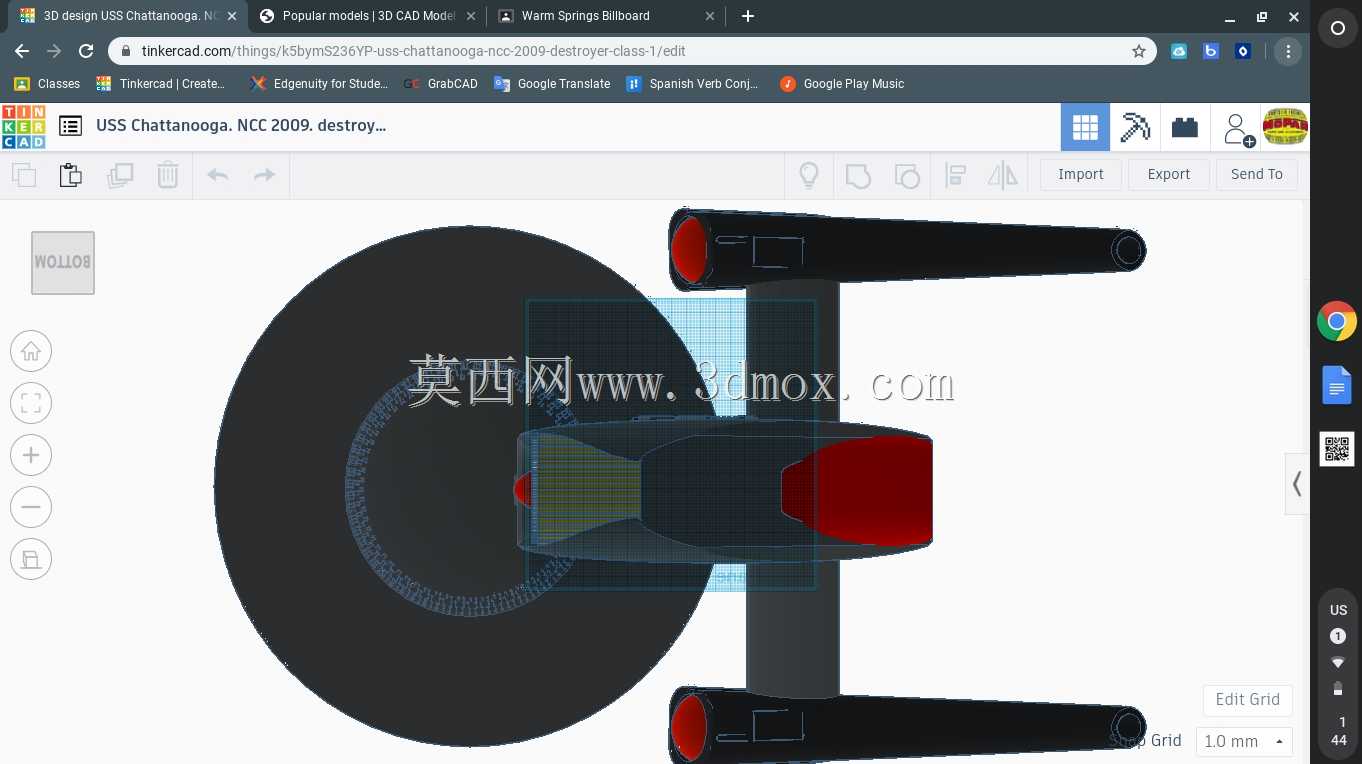
Task: Click the Home view button
Action: click(31, 351)
